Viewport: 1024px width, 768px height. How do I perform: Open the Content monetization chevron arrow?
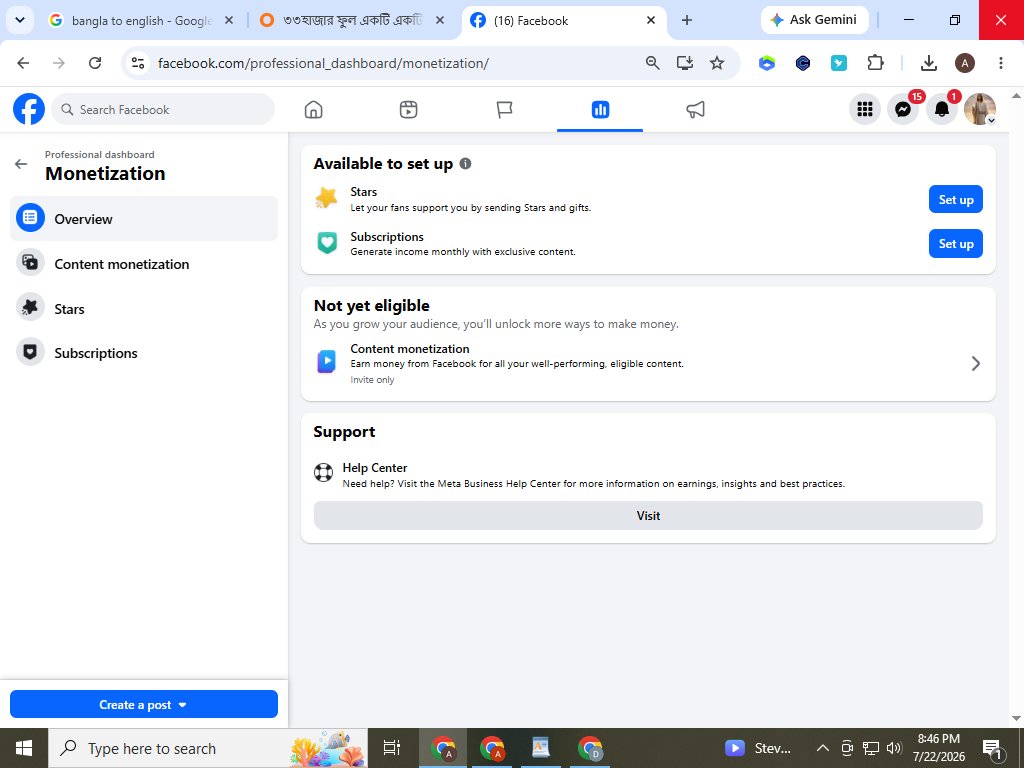pos(976,363)
